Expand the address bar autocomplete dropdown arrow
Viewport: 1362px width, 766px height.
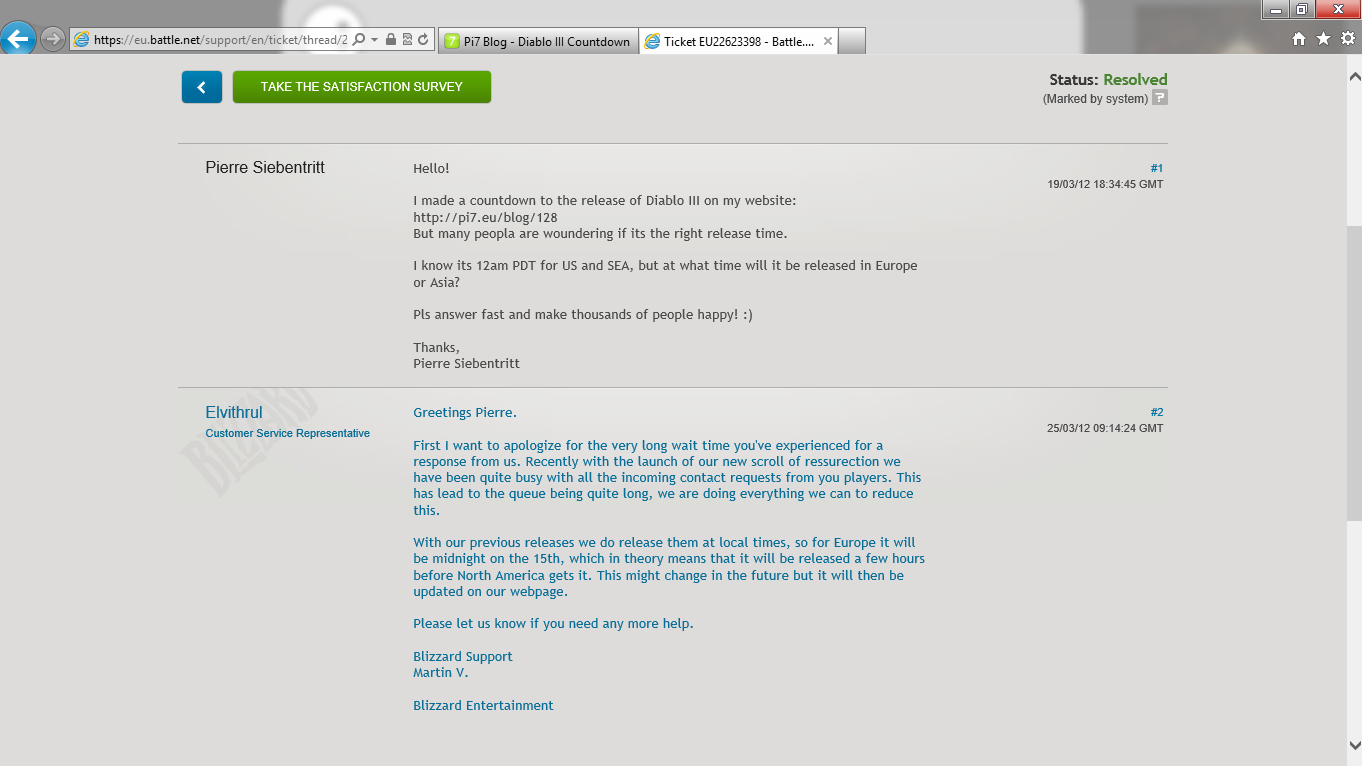click(374, 40)
